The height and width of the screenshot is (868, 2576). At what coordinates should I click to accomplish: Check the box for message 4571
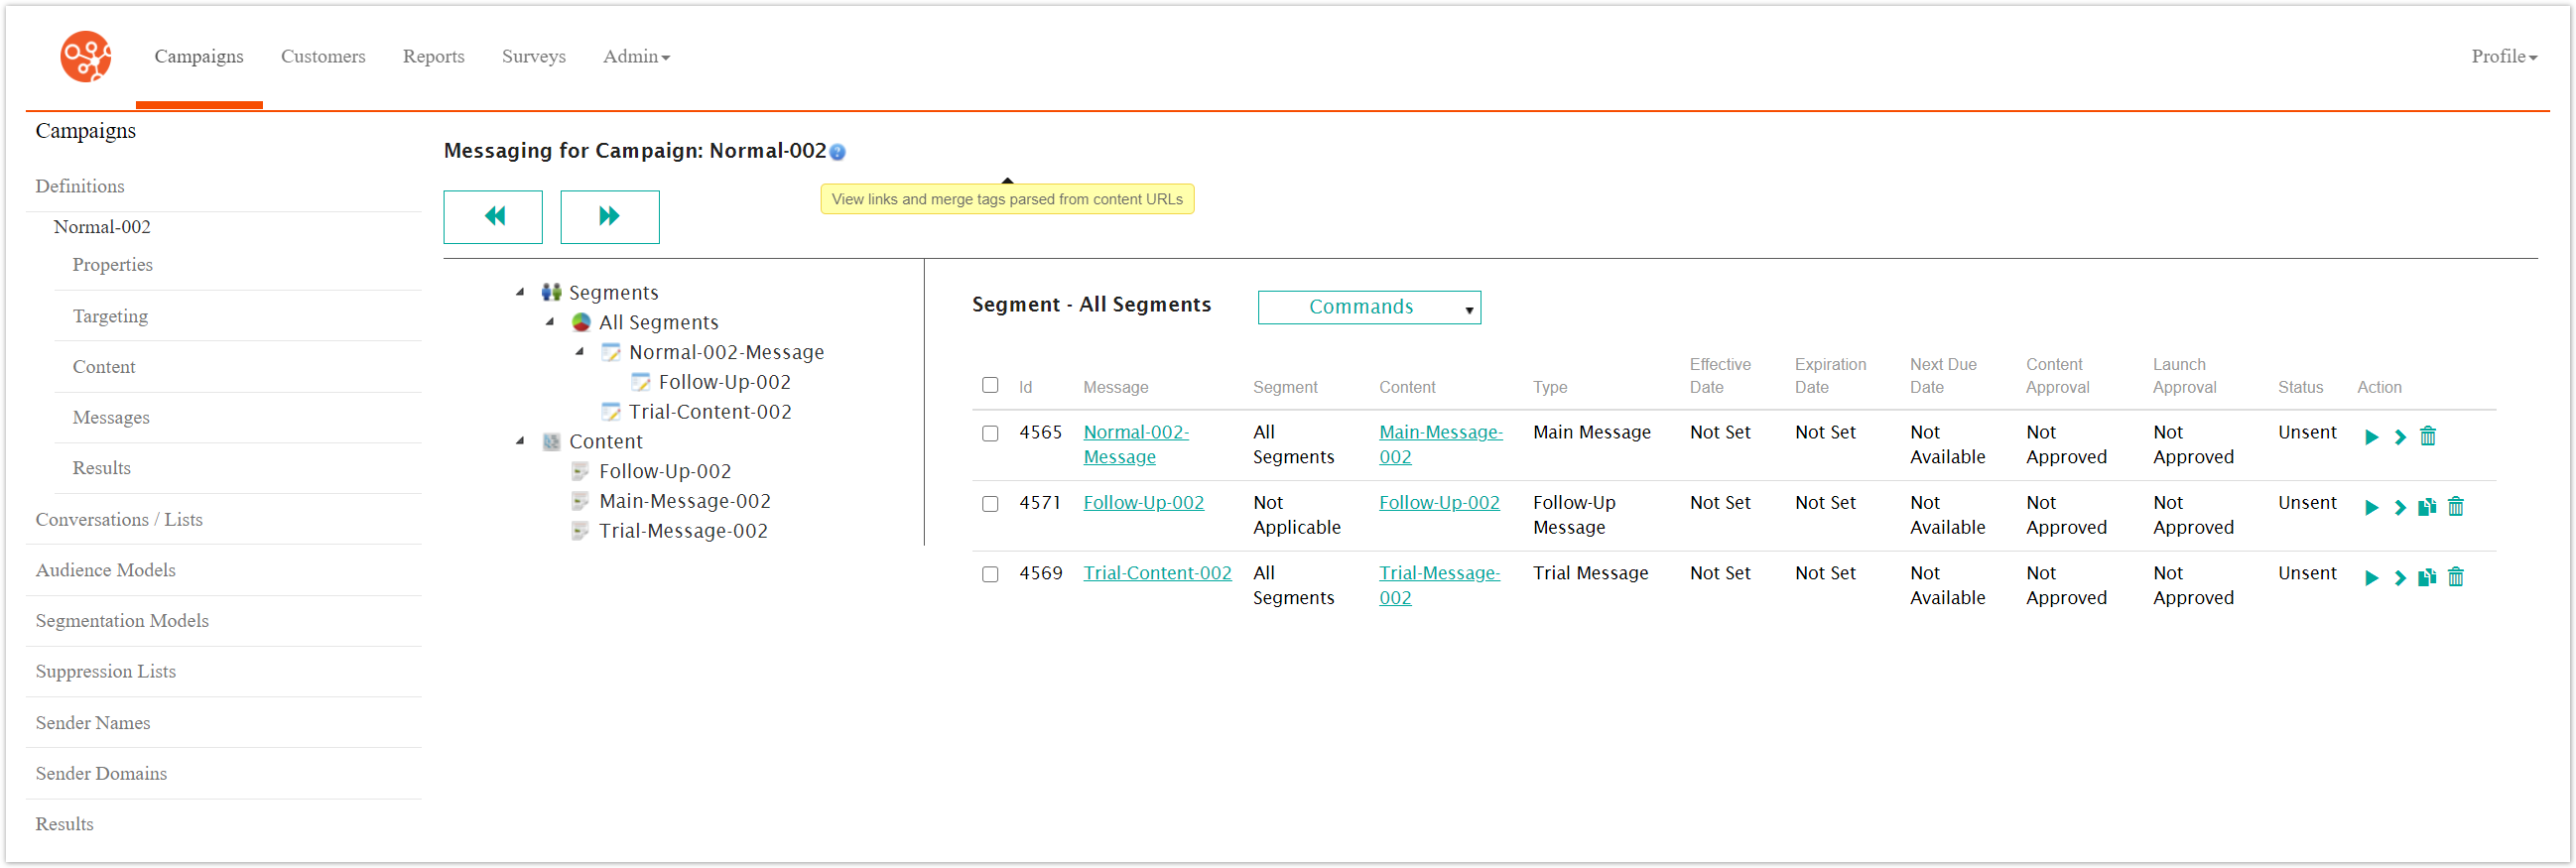click(990, 504)
